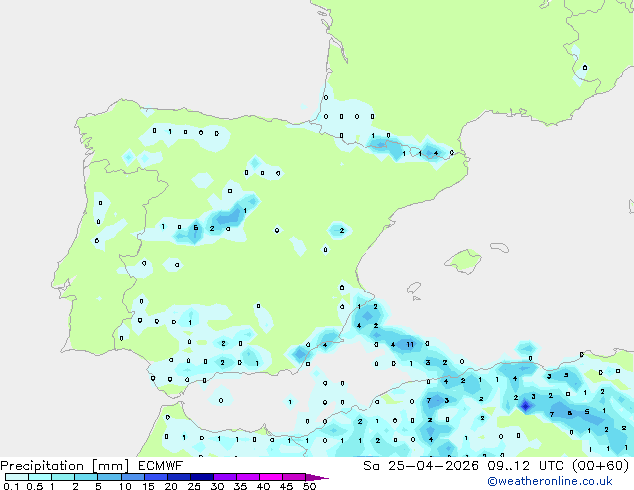Click the Menorca island outline
634x490 pixels.
(x=499, y=247)
